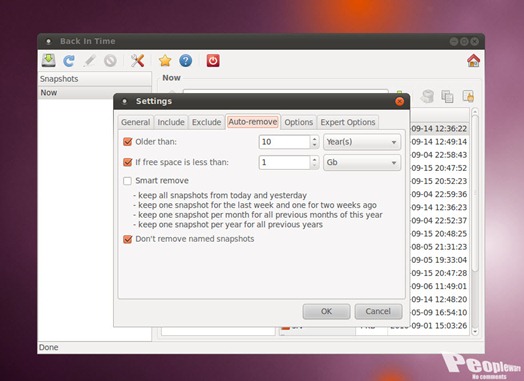
Task: Enable Smart remove
Action: click(x=127, y=181)
